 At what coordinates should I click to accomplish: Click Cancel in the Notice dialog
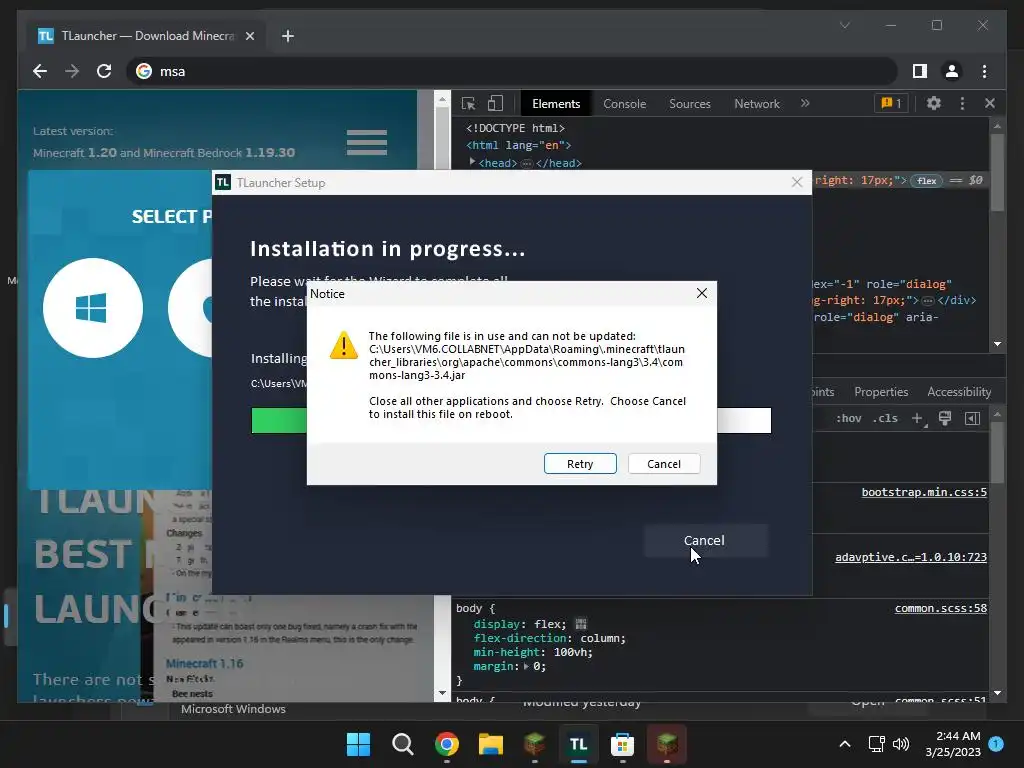(x=664, y=464)
